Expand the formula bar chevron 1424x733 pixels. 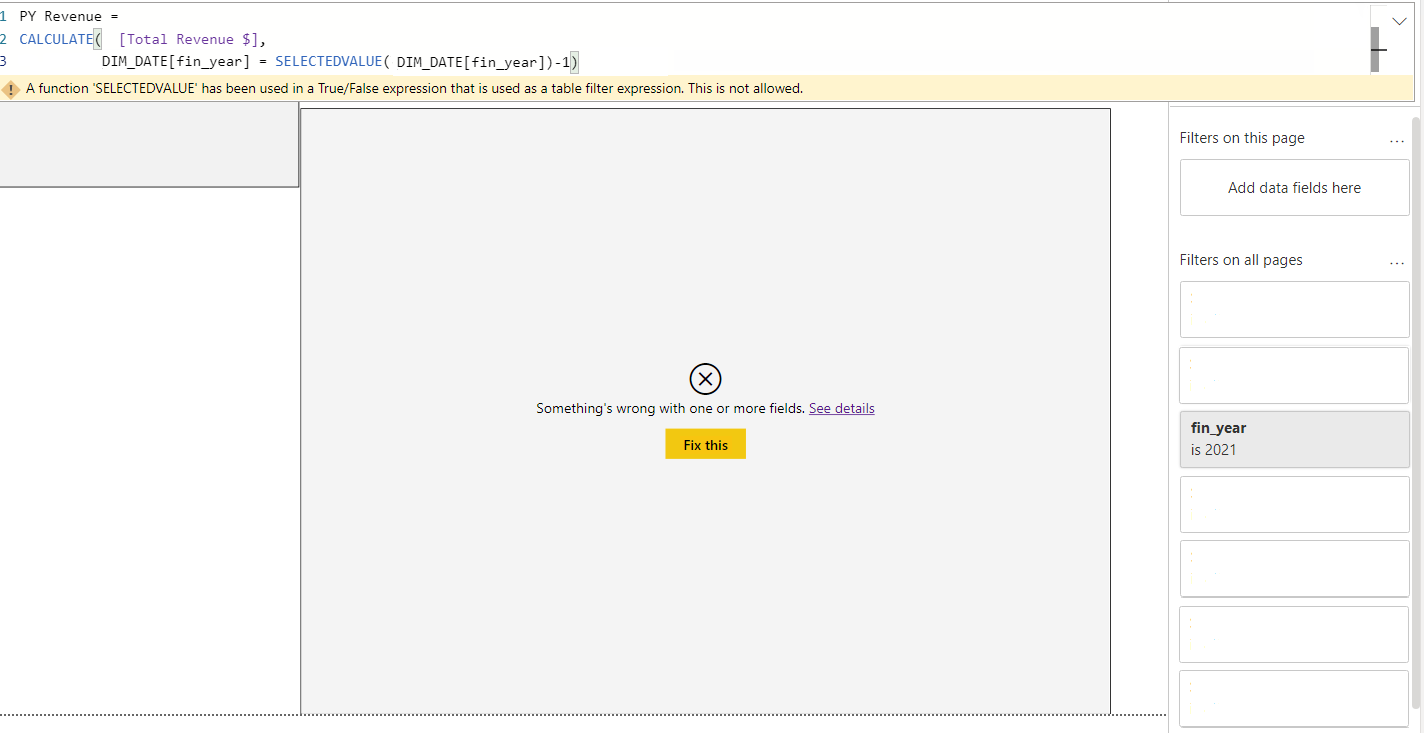(1399, 20)
